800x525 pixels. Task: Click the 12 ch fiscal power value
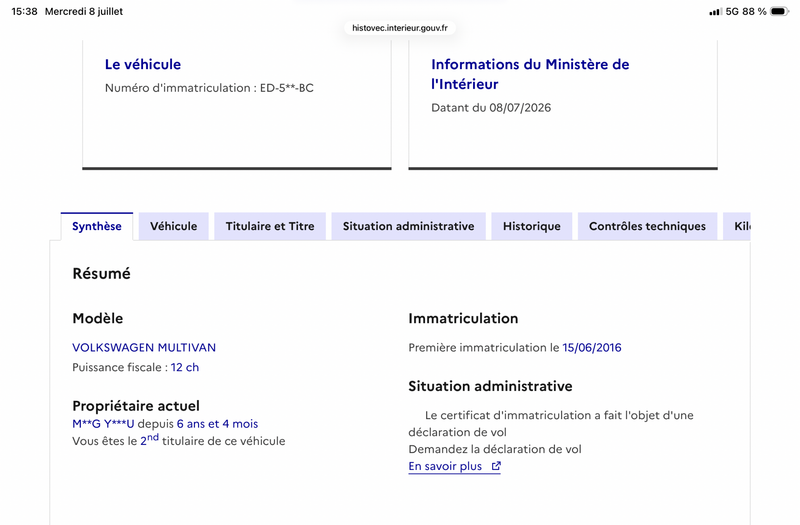tap(185, 367)
